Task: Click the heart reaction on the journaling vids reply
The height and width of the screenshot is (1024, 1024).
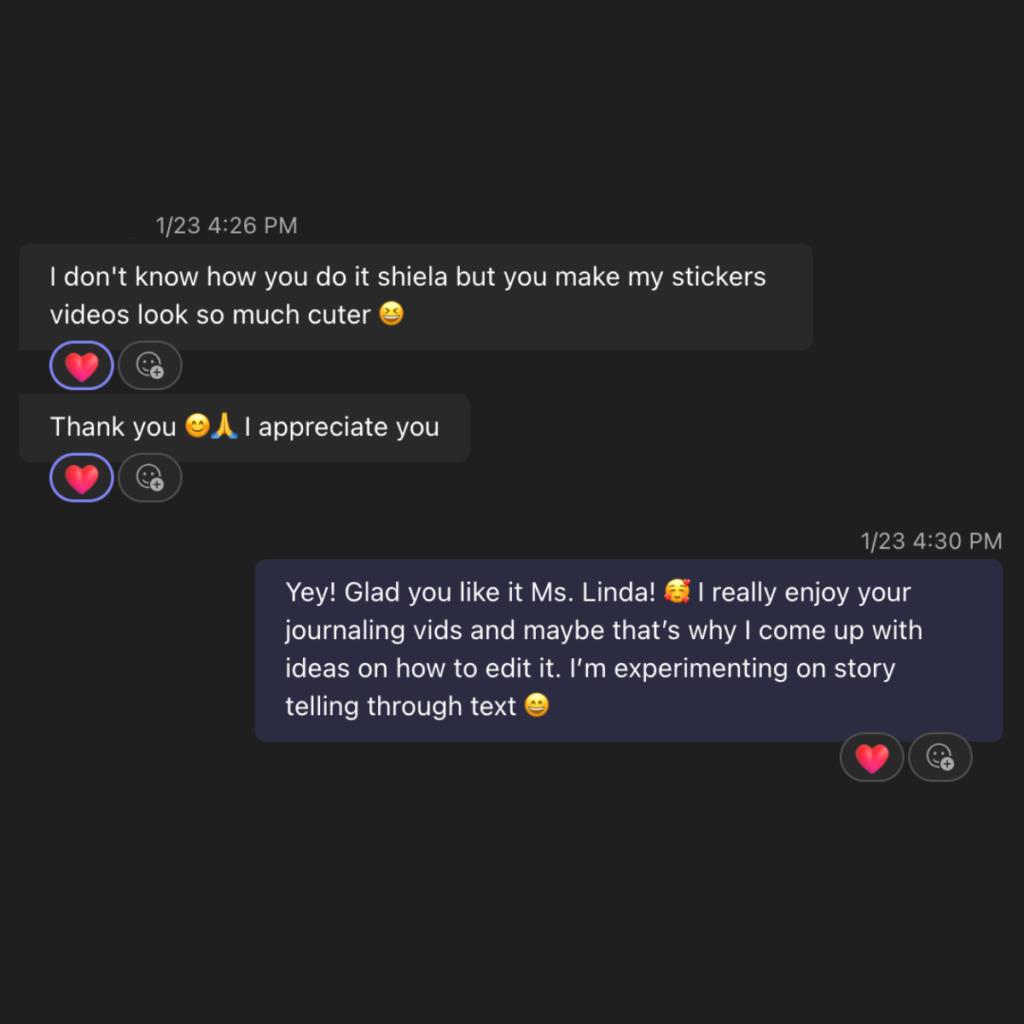Action: coord(871,757)
